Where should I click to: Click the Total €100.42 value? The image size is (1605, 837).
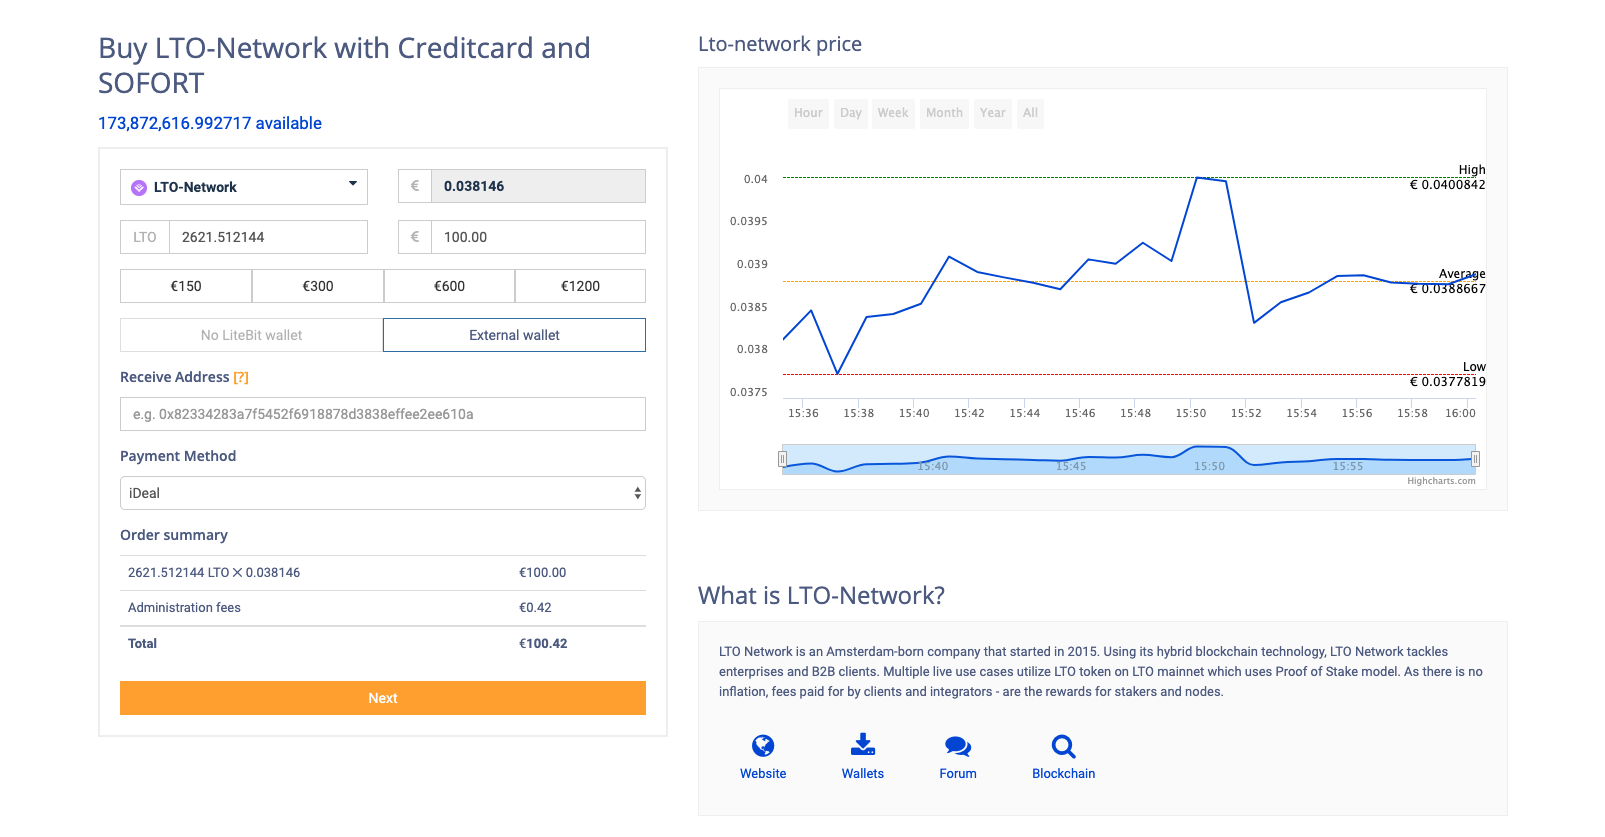(x=543, y=644)
